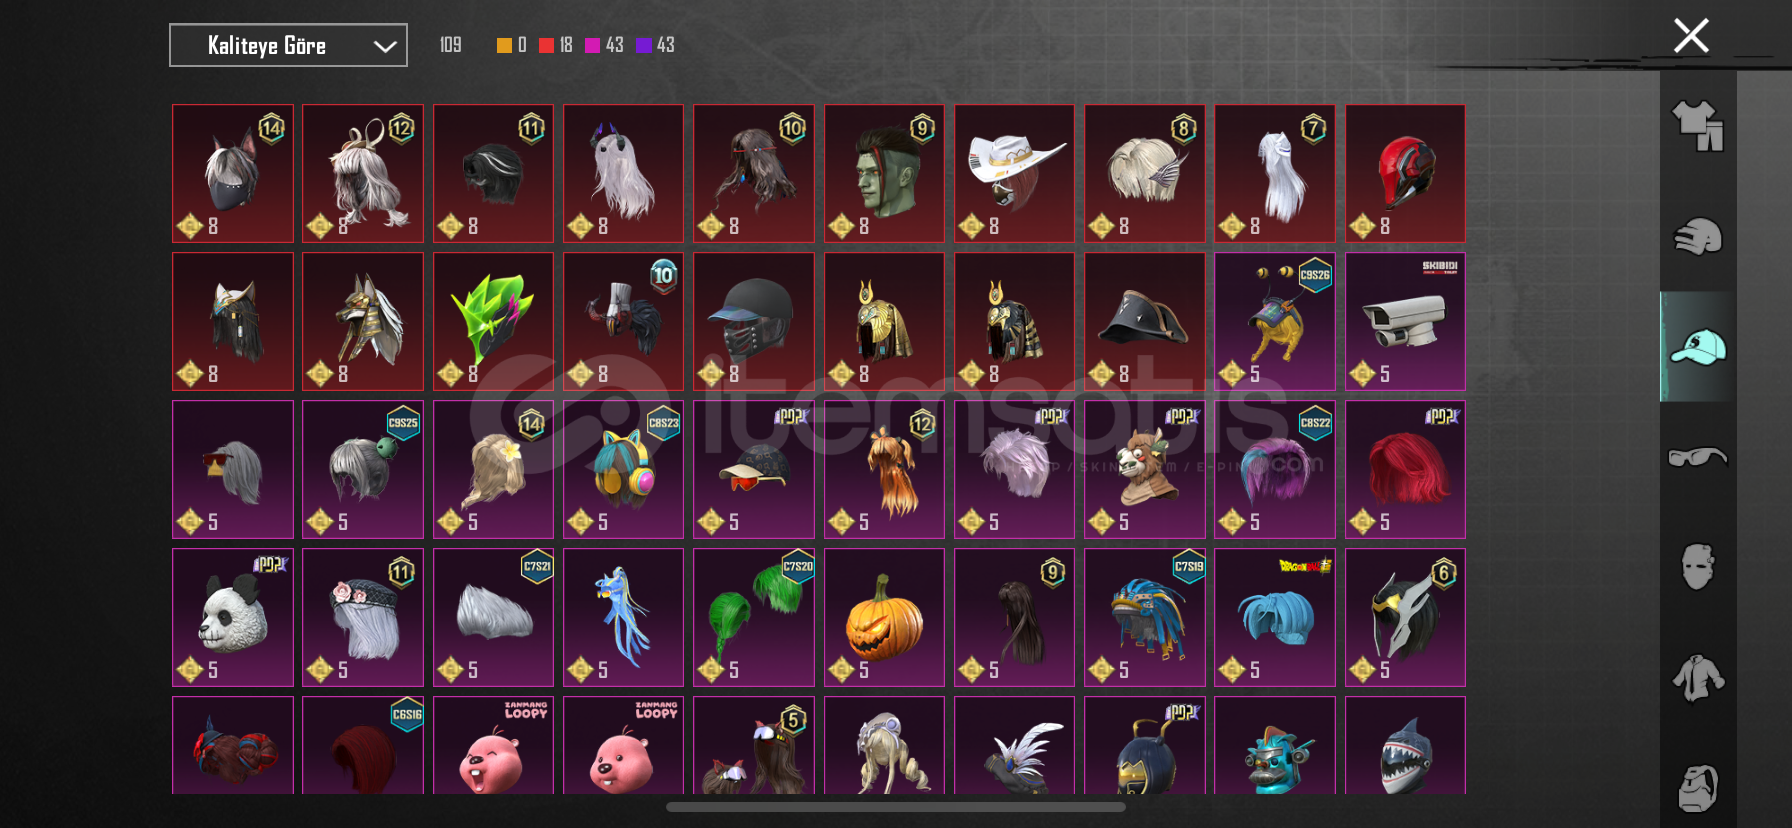Image resolution: width=1792 pixels, height=828 pixels.
Task: Open the outfits shirt category icon
Action: (x=1698, y=126)
